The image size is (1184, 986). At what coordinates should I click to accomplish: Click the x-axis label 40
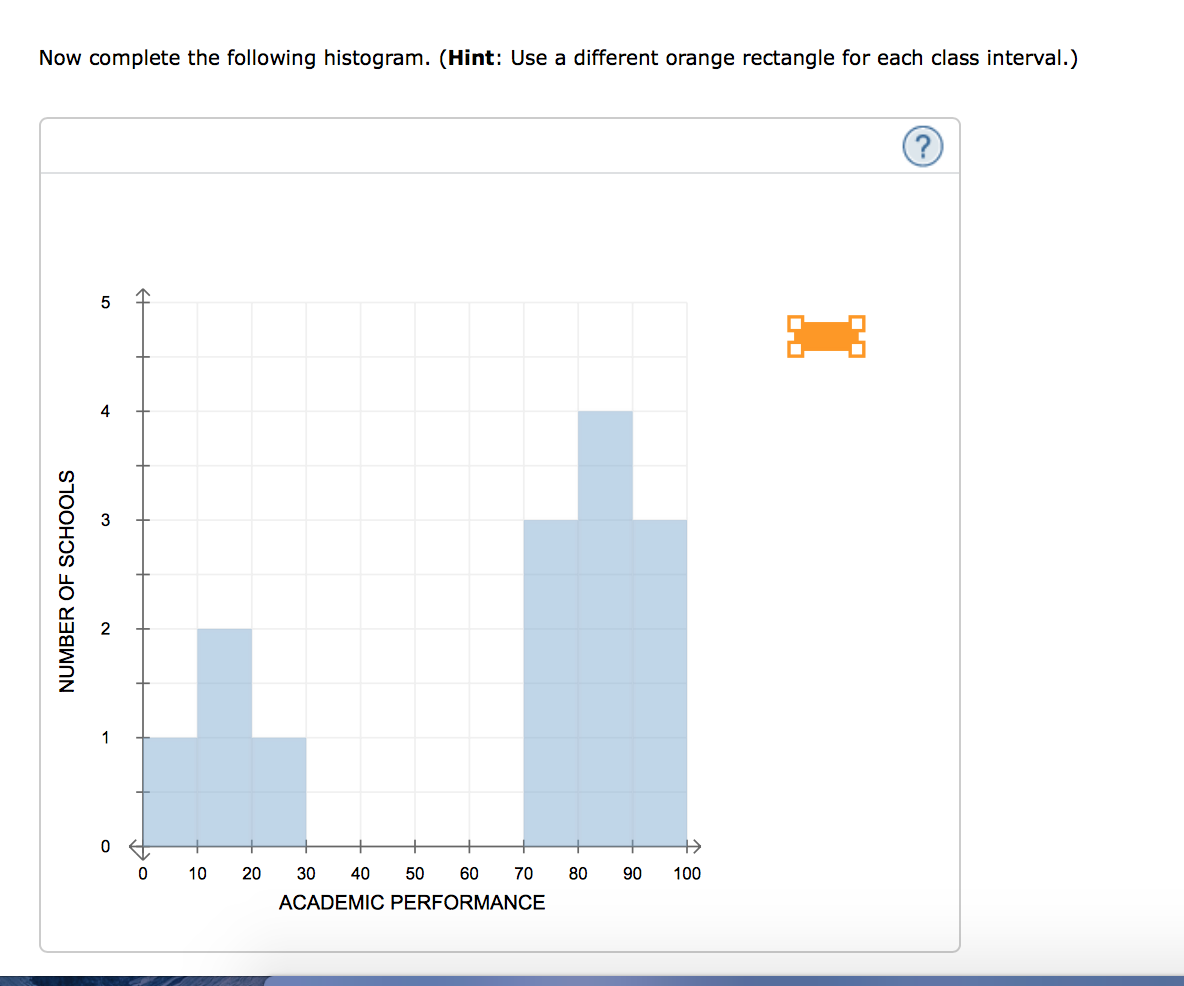tap(360, 874)
